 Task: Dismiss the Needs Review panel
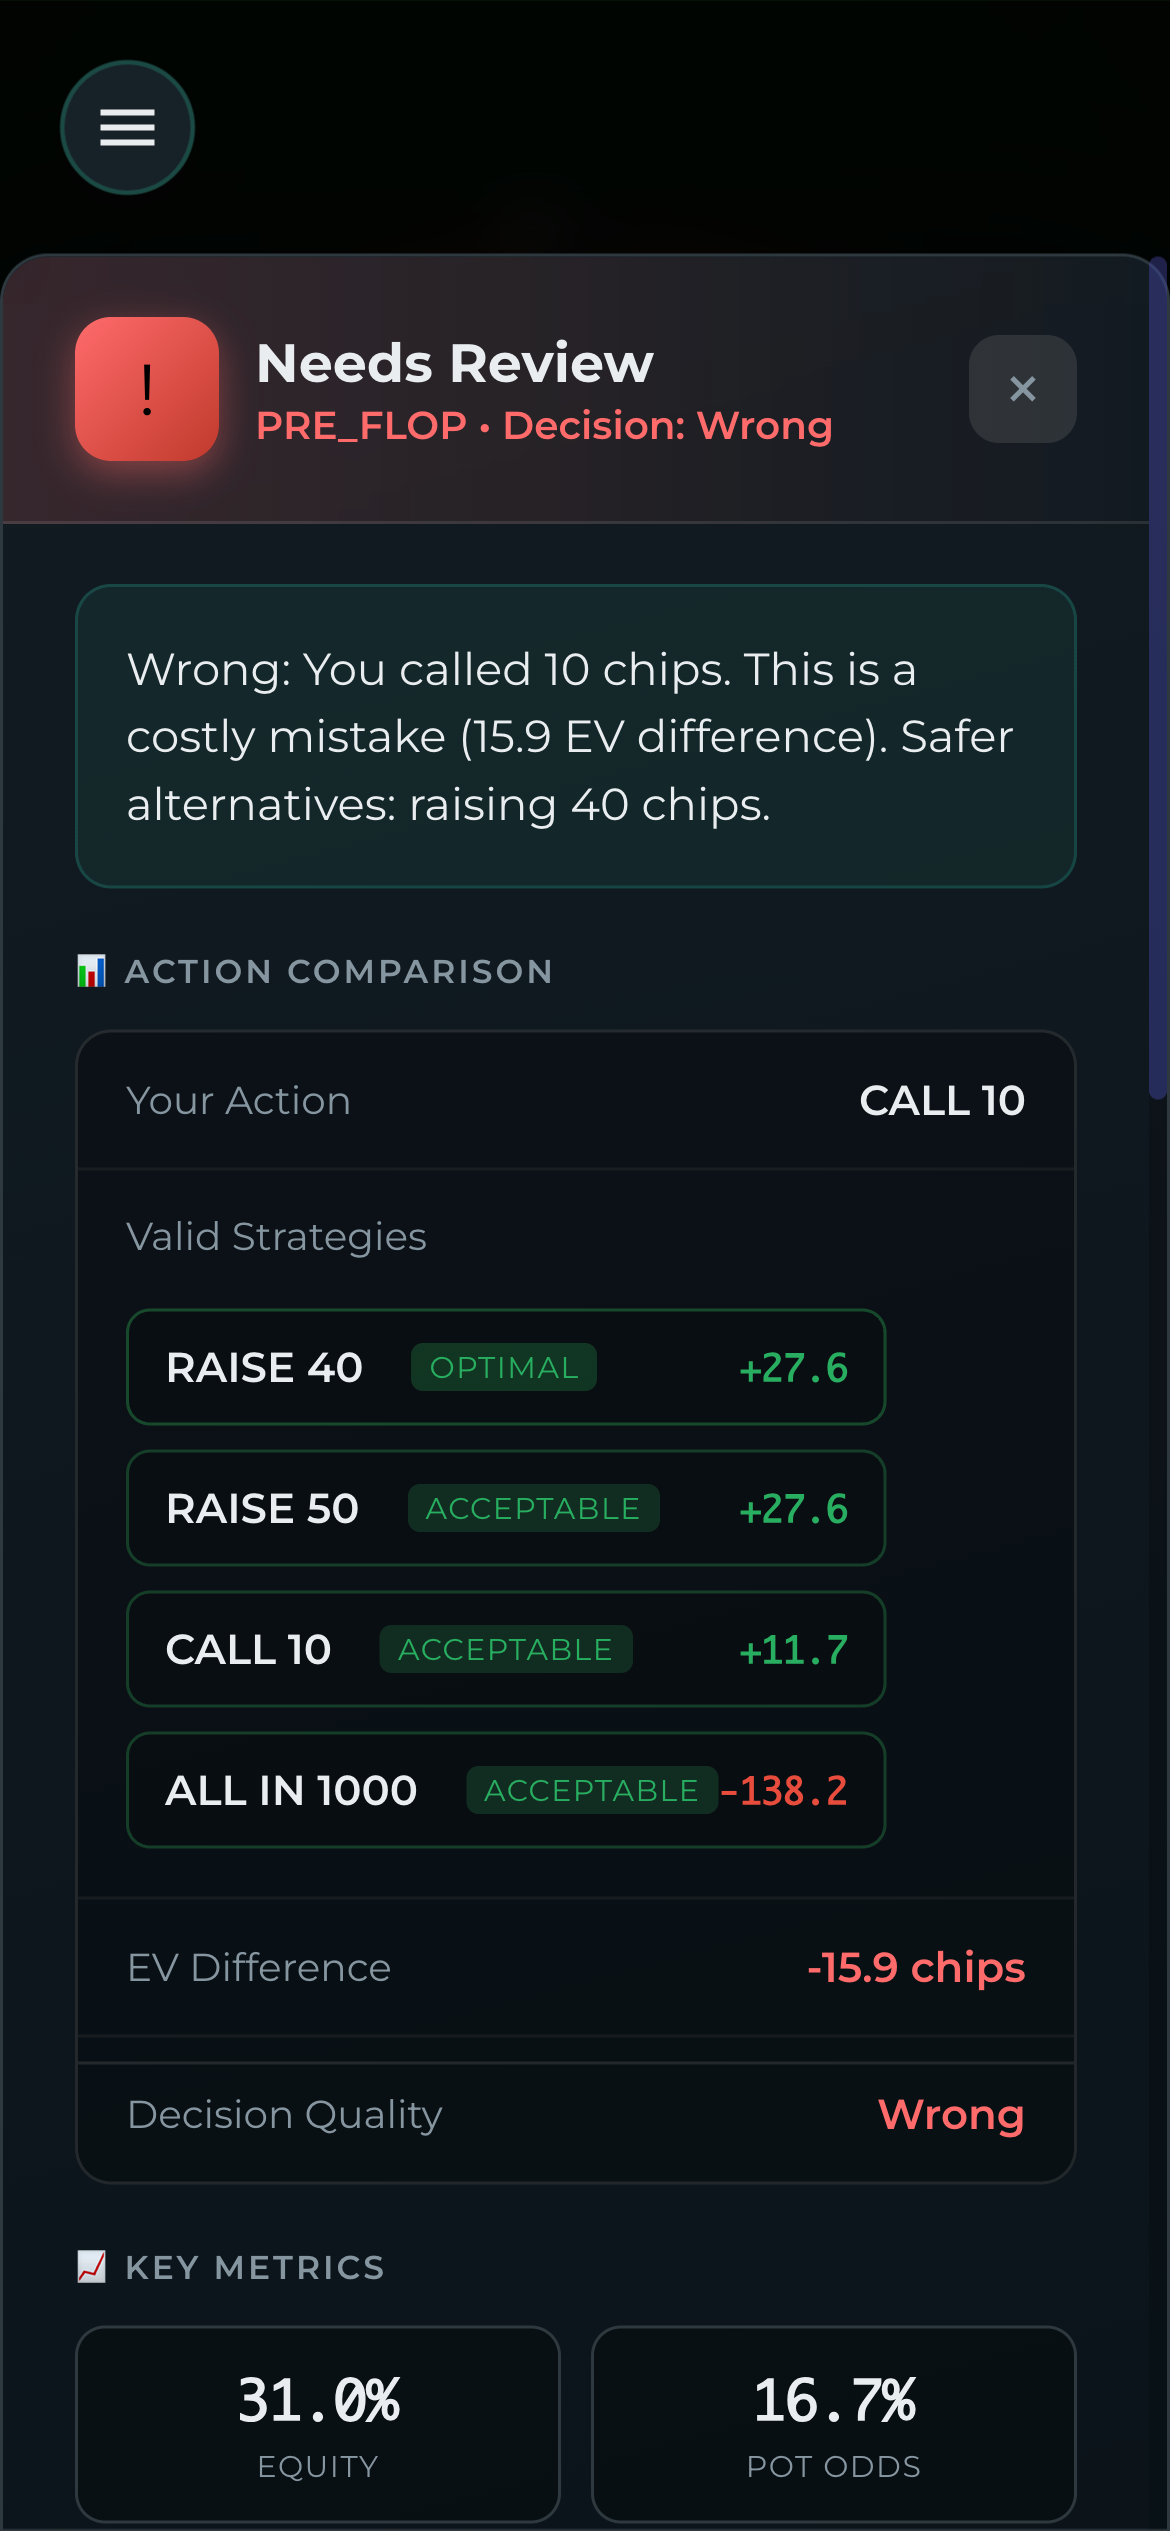(1022, 389)
